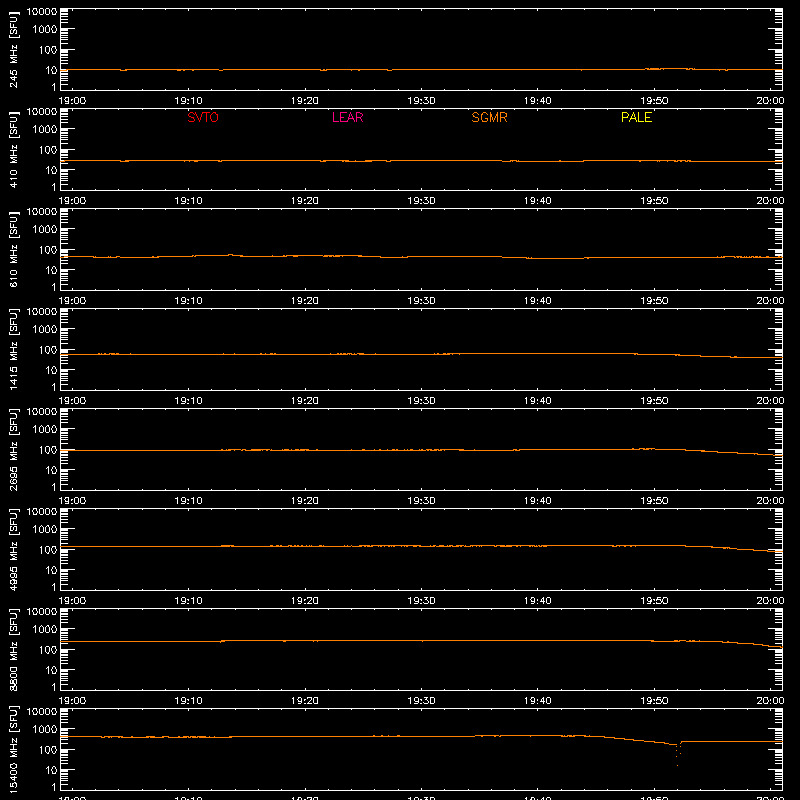This screenshot has height=800, width=800.
Task: Select the orange SGMR station label
Action: pos(489,117)
